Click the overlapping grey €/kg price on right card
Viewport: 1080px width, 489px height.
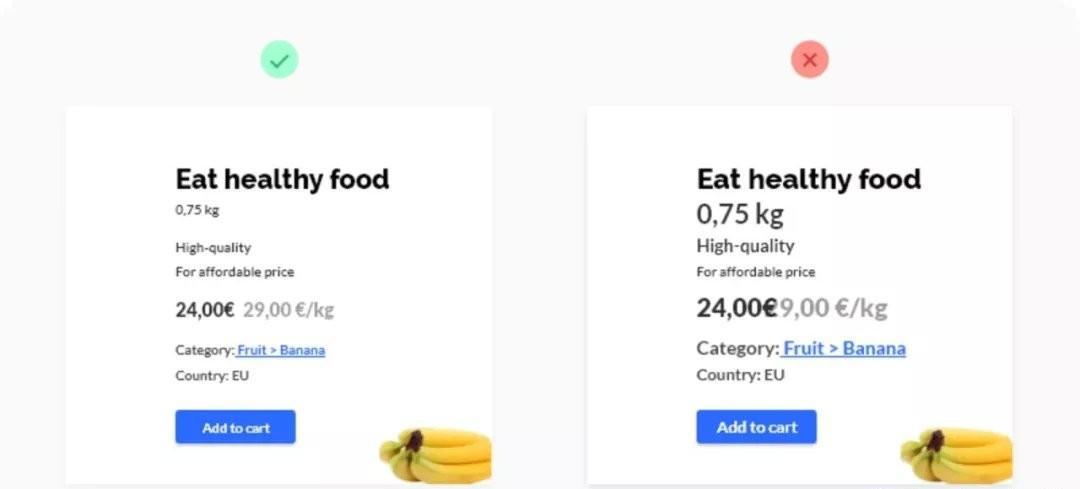click(833, 308)
